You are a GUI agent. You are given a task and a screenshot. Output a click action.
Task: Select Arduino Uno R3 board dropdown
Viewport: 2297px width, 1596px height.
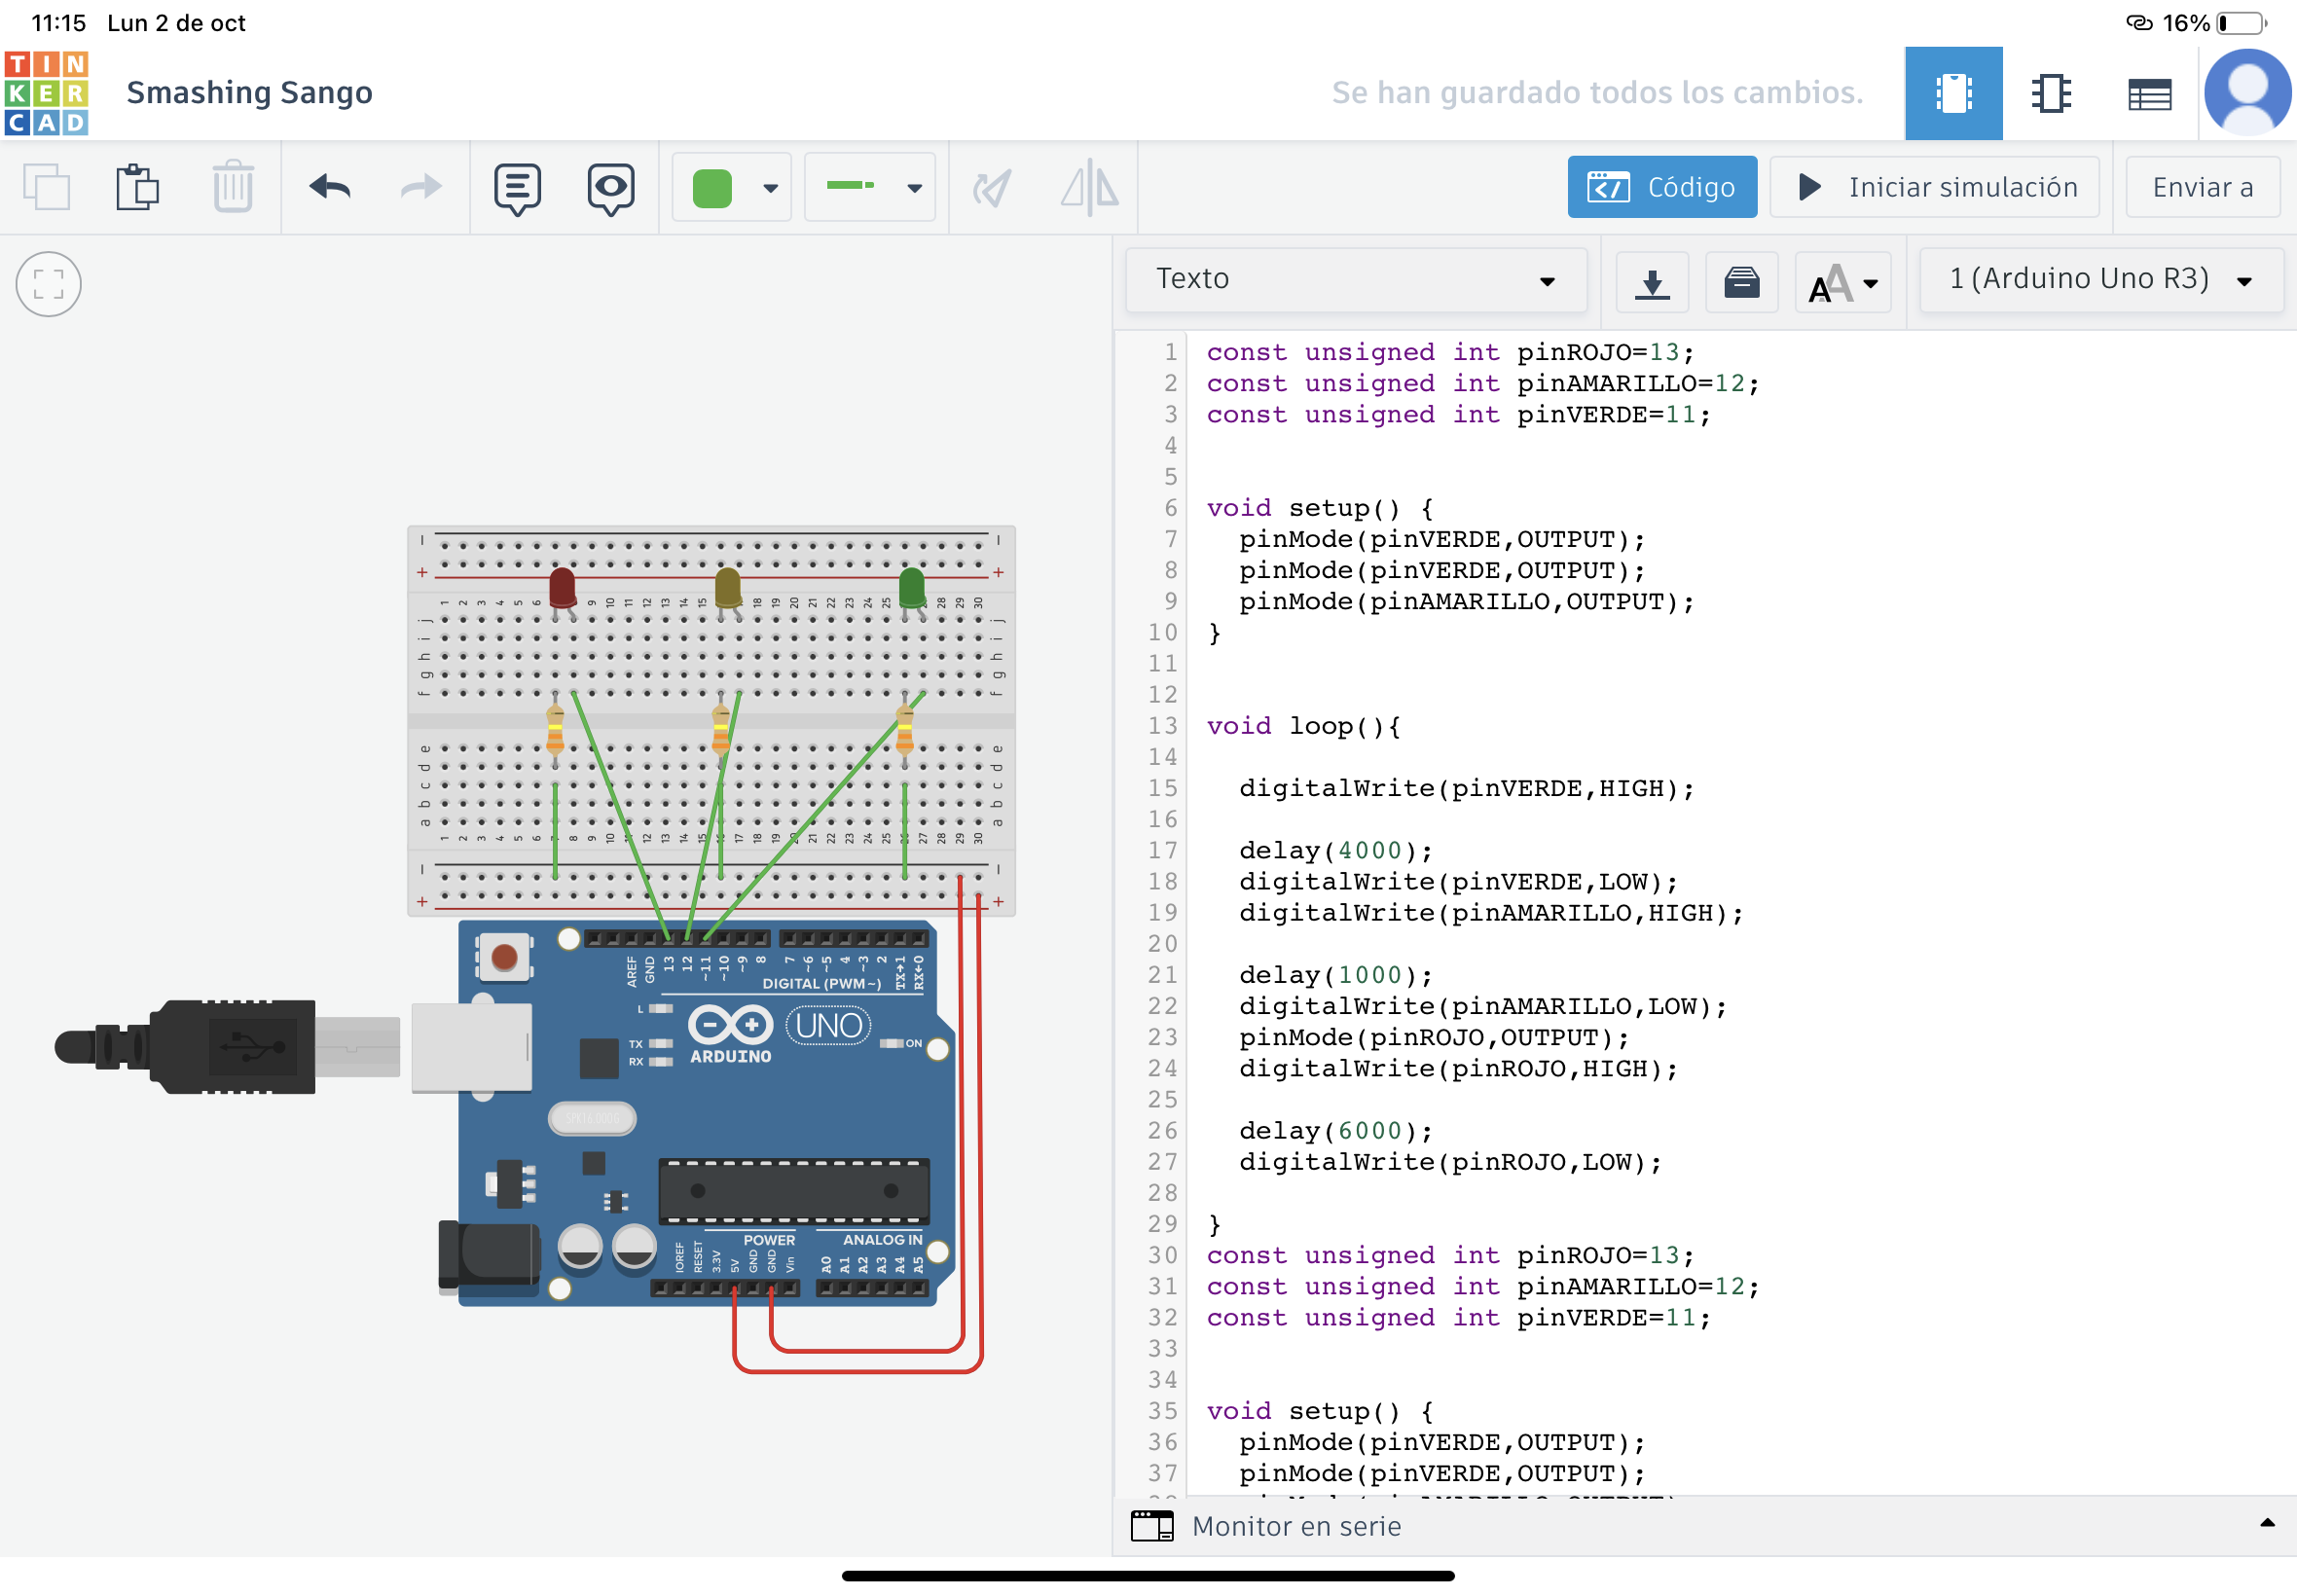(x=2100, y=279)
